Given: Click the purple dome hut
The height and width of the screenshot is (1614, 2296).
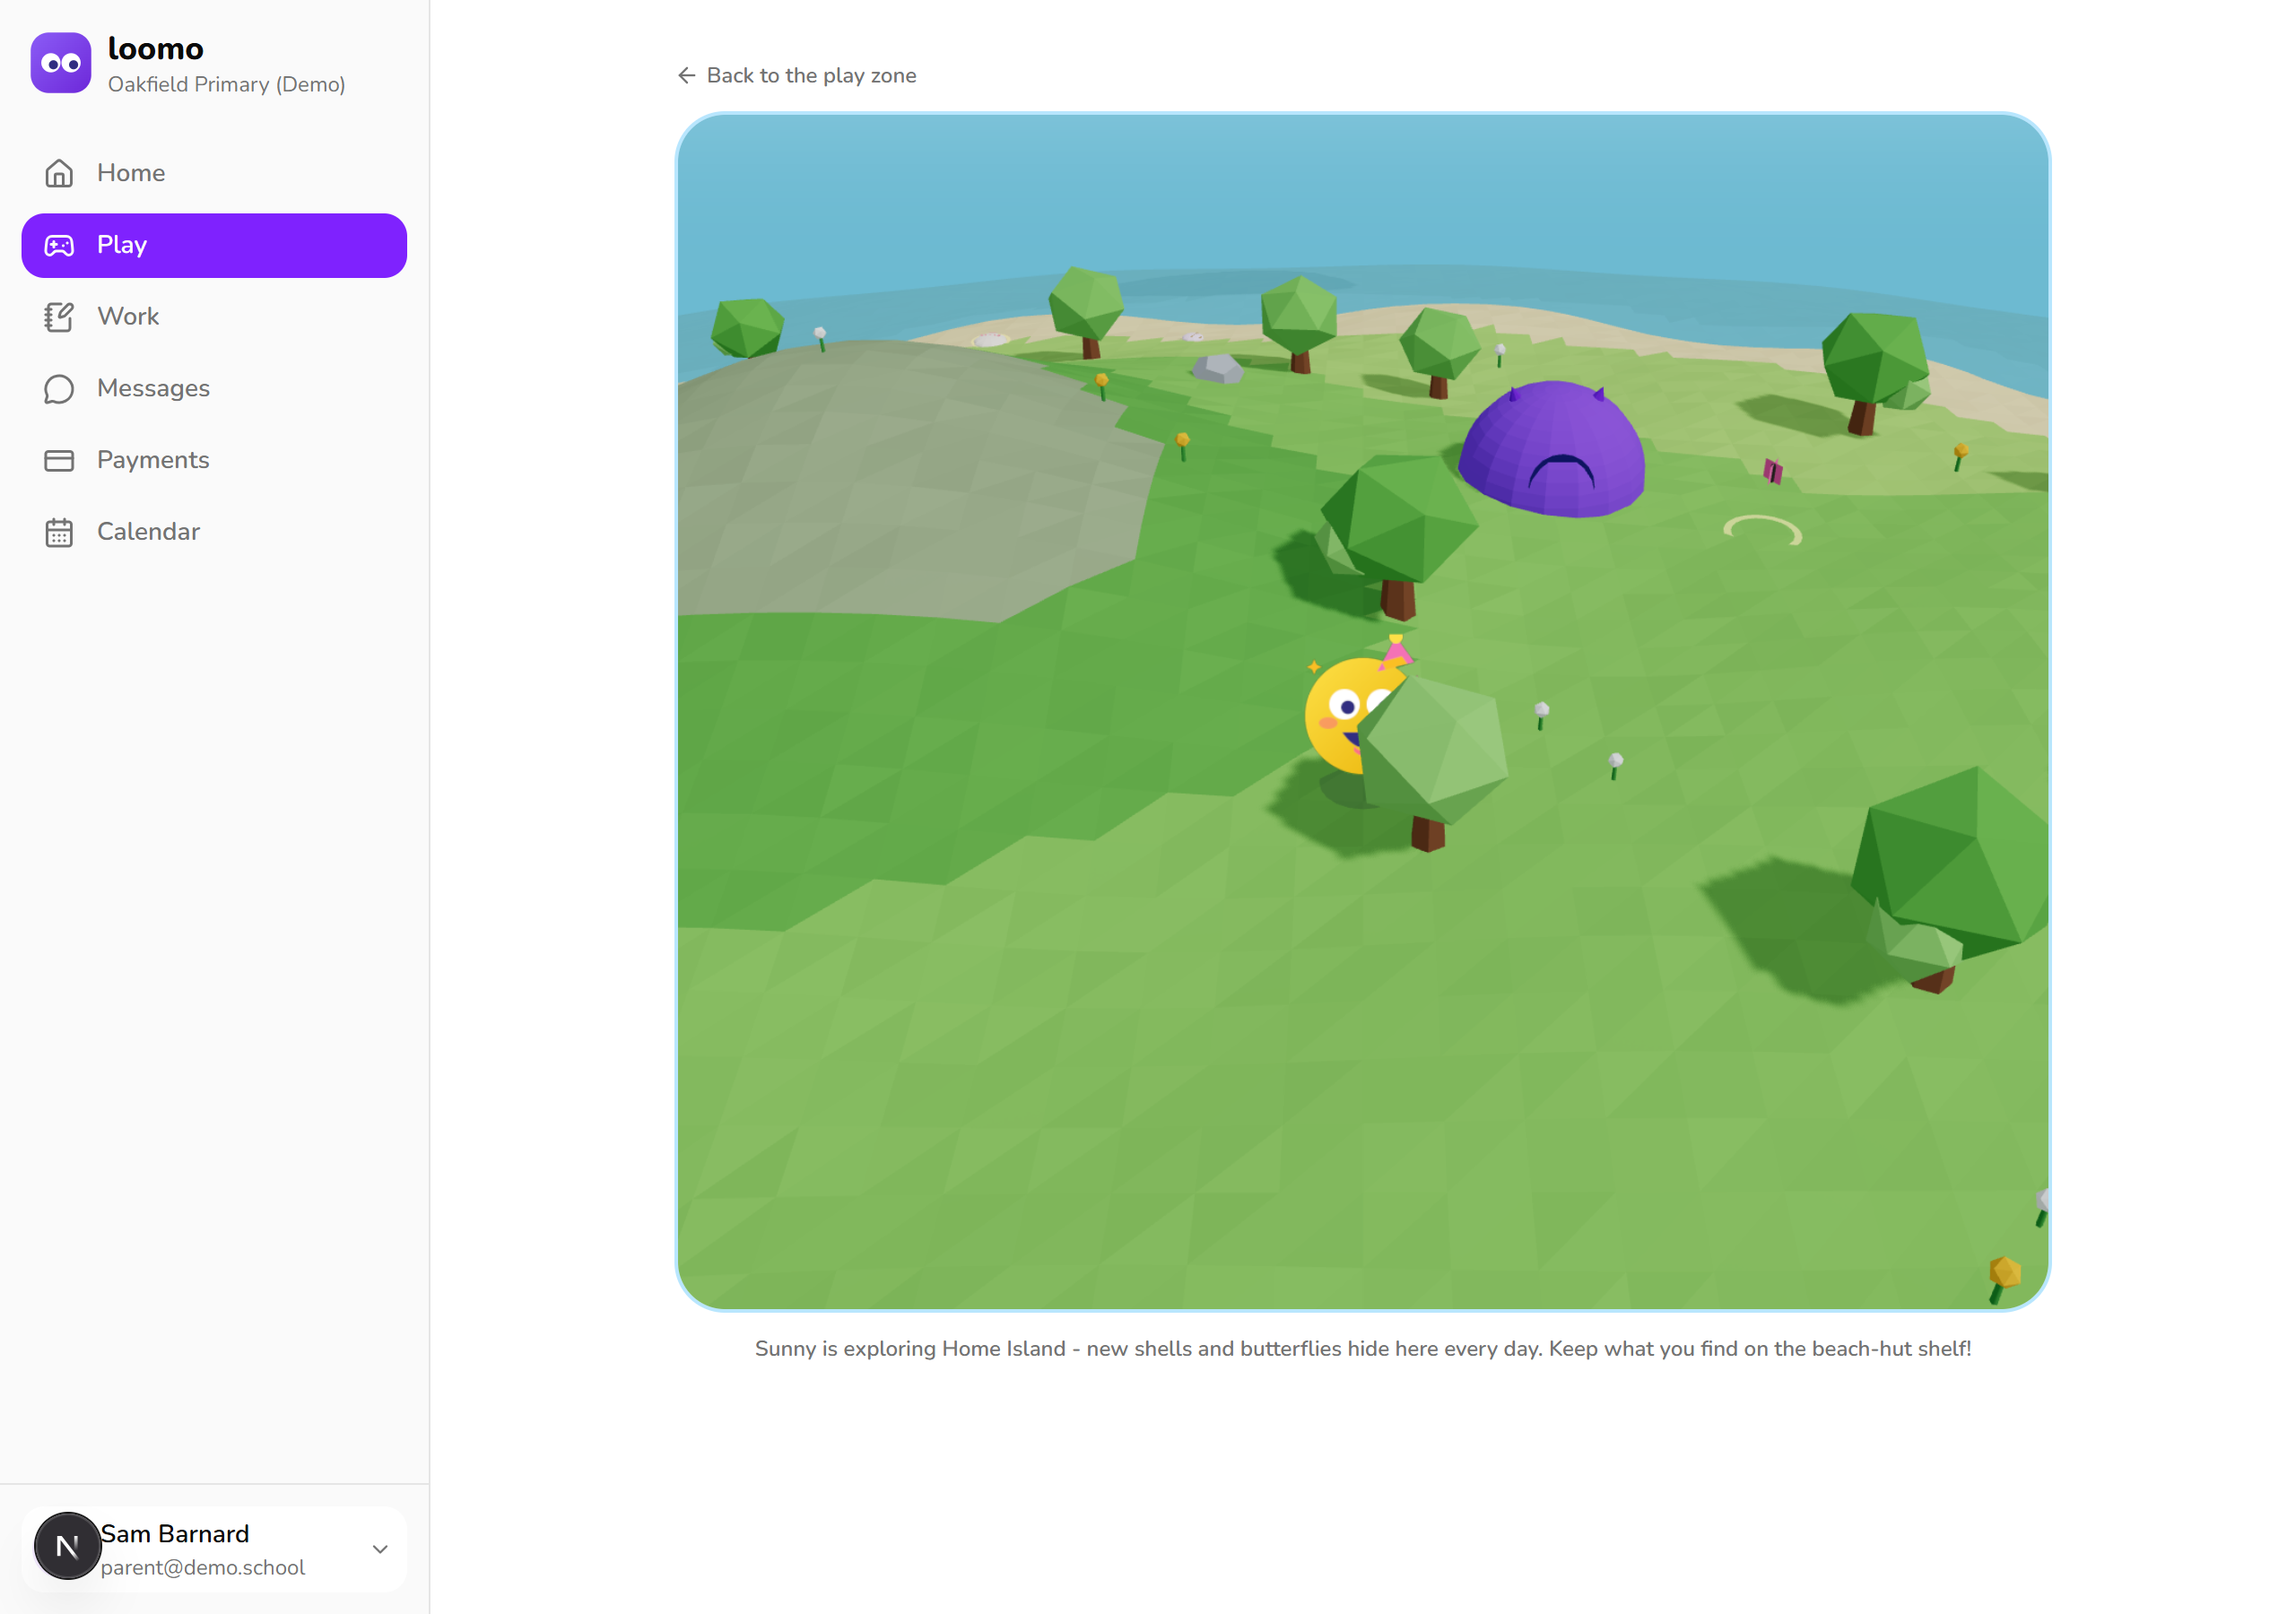Looking at the screenshot, I should point(1551,449).
